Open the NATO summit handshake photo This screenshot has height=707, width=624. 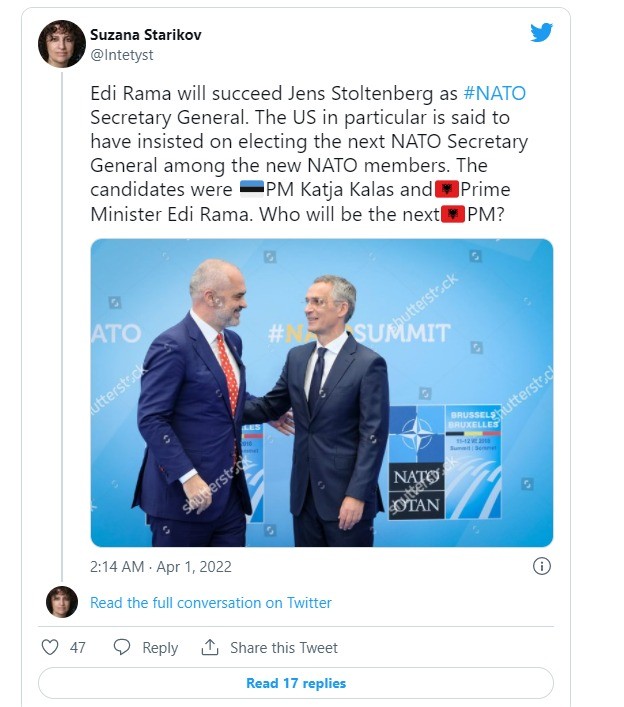[x=322, y=392]
